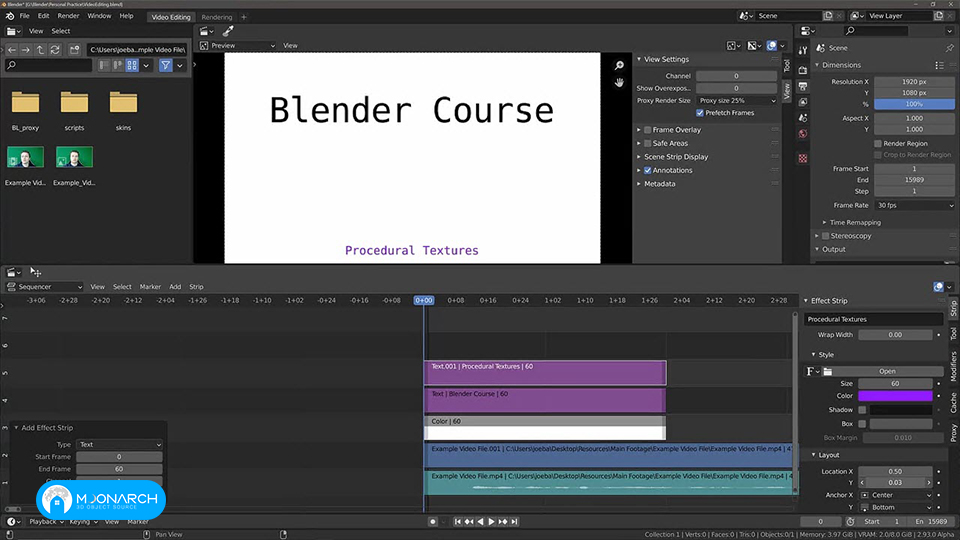The height and width of the screenshot is (540, 960).
Task: Expand Metadata panel
Action: pyautogui.click(x=659, y=184)
